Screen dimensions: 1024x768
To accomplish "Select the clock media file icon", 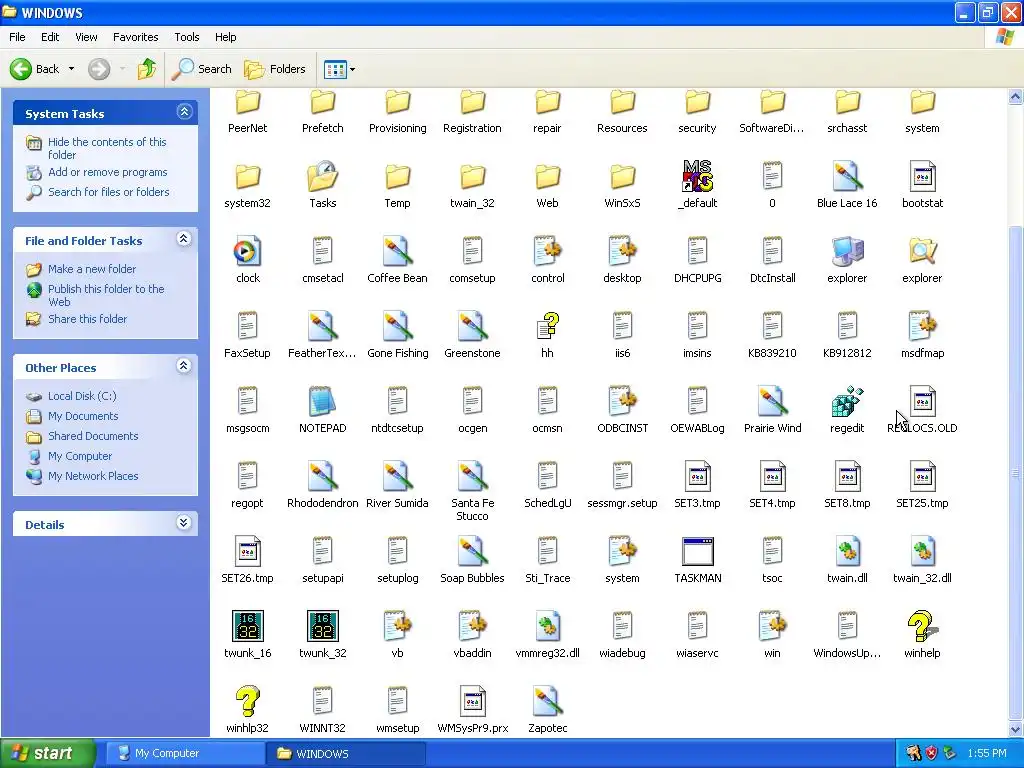I will 248,251.
